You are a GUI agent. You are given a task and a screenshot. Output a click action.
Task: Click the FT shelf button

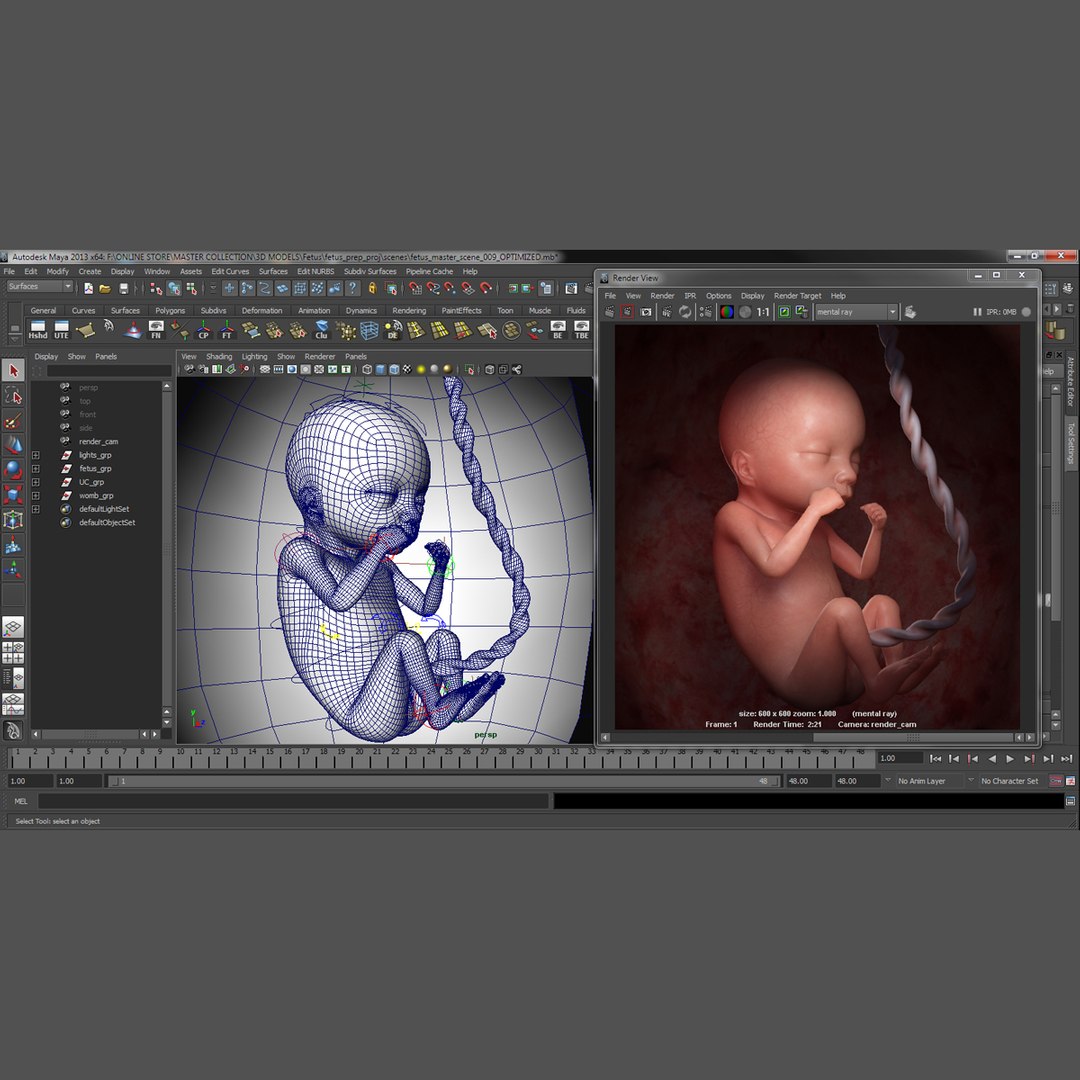tap(227, 330)
